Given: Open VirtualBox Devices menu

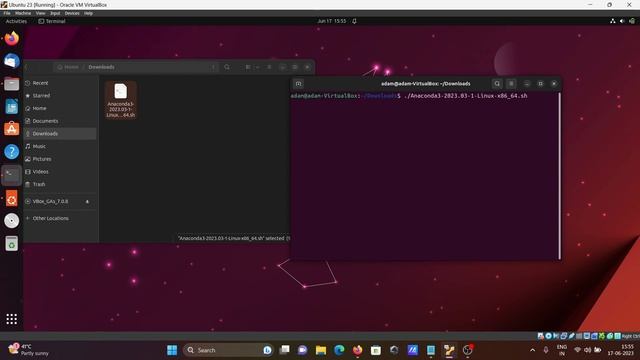Looking at the screenshot, I should [x=72, y=13].
